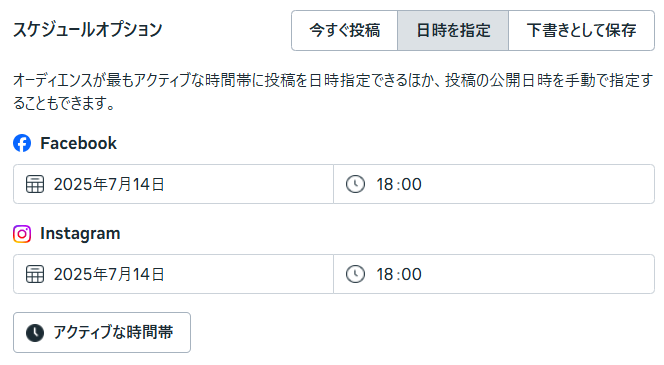Click the clock icon in Instagram time field
664x365 pixels.
tap(355, 274)
